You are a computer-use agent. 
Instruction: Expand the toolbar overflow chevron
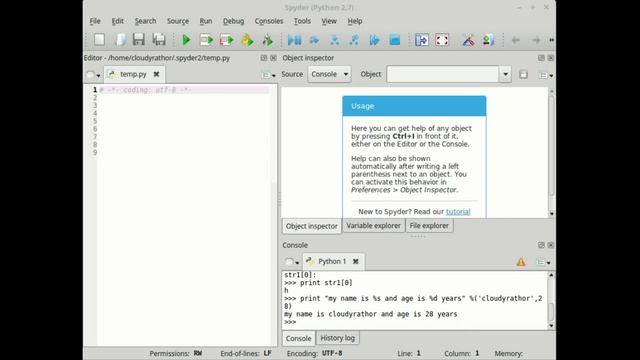[551, 40]
